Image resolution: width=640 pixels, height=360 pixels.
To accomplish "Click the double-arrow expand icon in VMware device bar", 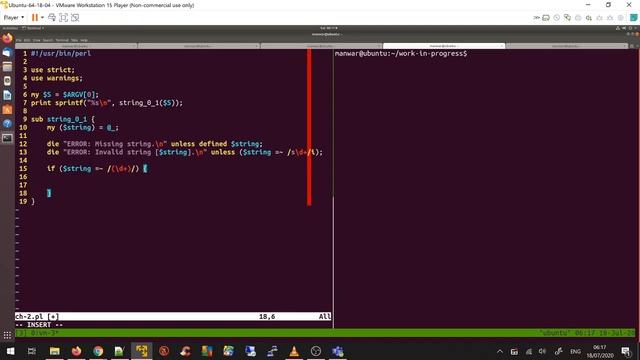I will pyautogui.click(x=536, y=18).
